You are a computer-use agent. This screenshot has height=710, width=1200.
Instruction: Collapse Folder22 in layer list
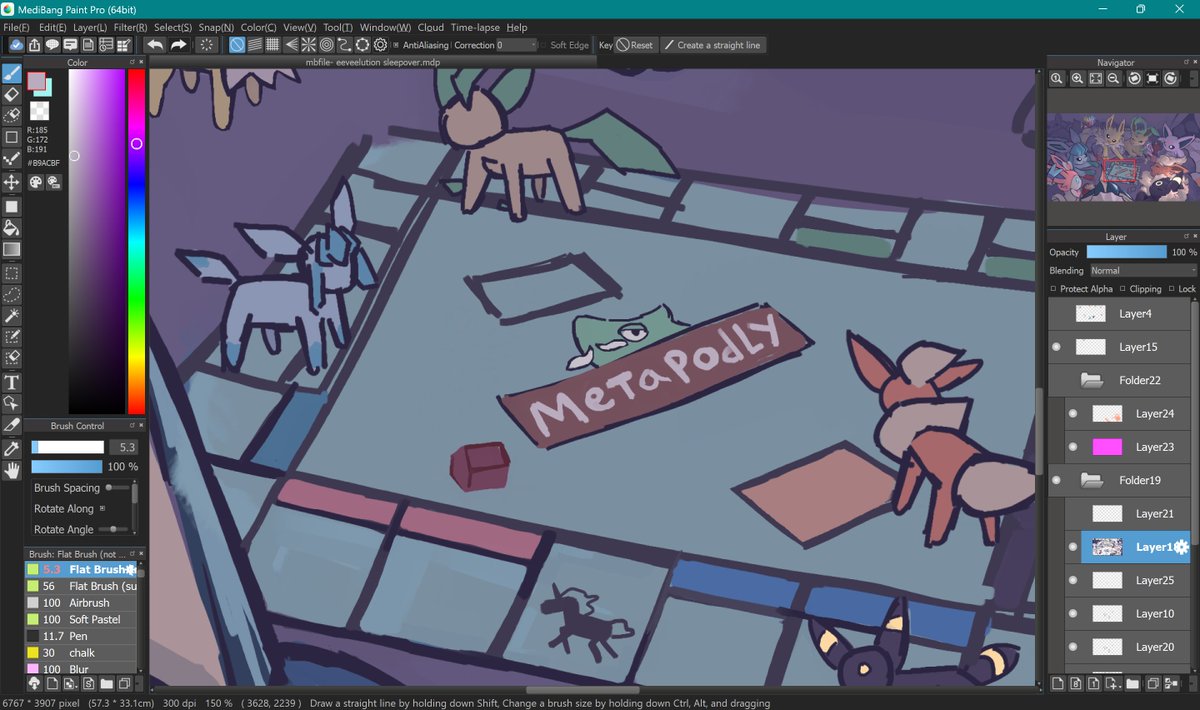click(1092, 380)
